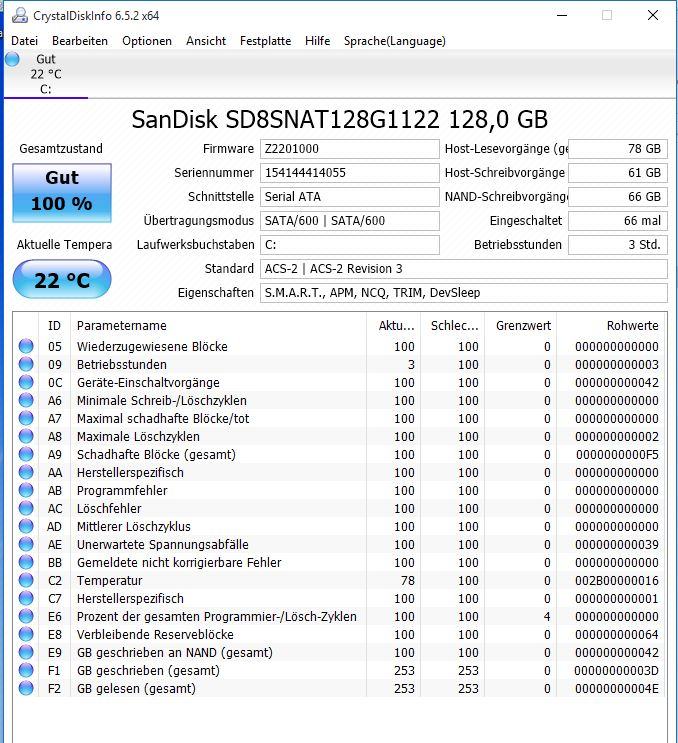Click status orb of Löschfehler row
The height and width of the screenshot is (743, 678).
[26, 508]
